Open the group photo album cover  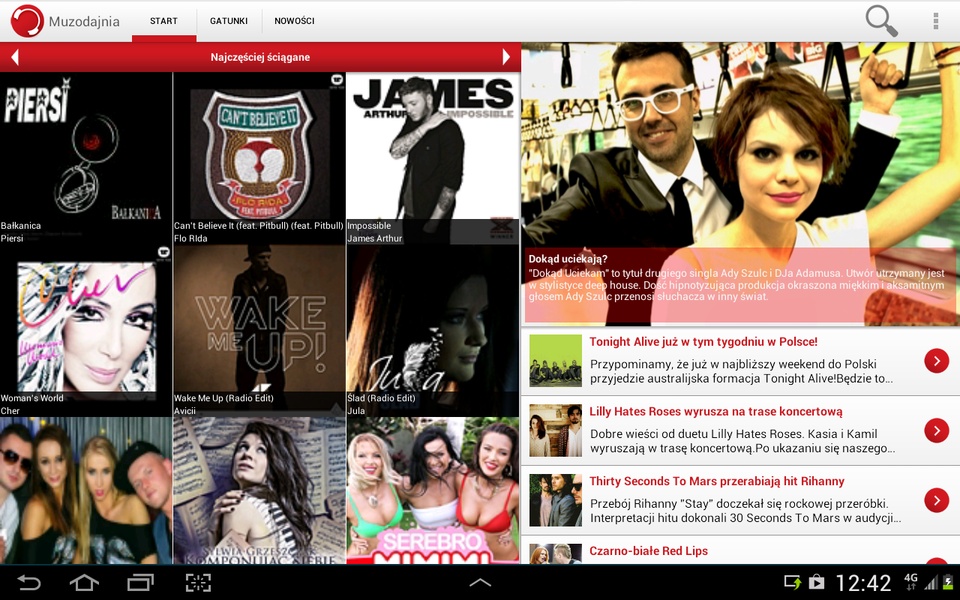click(86, 491)
